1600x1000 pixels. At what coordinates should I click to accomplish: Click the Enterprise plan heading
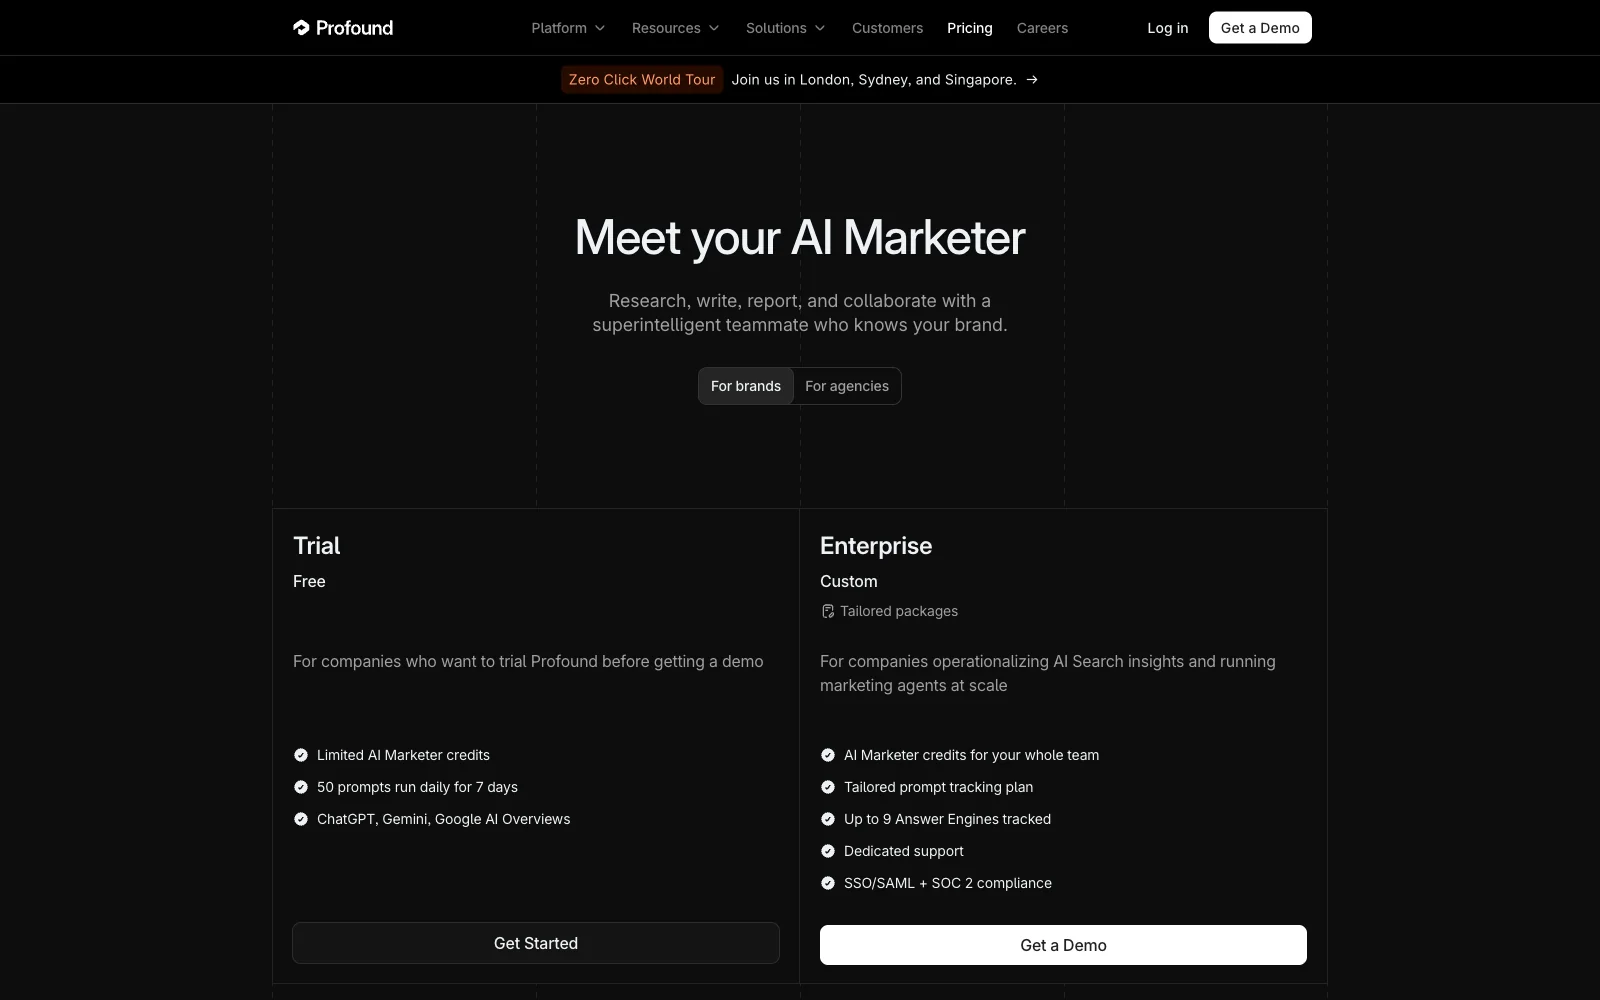tap(876, 546)
